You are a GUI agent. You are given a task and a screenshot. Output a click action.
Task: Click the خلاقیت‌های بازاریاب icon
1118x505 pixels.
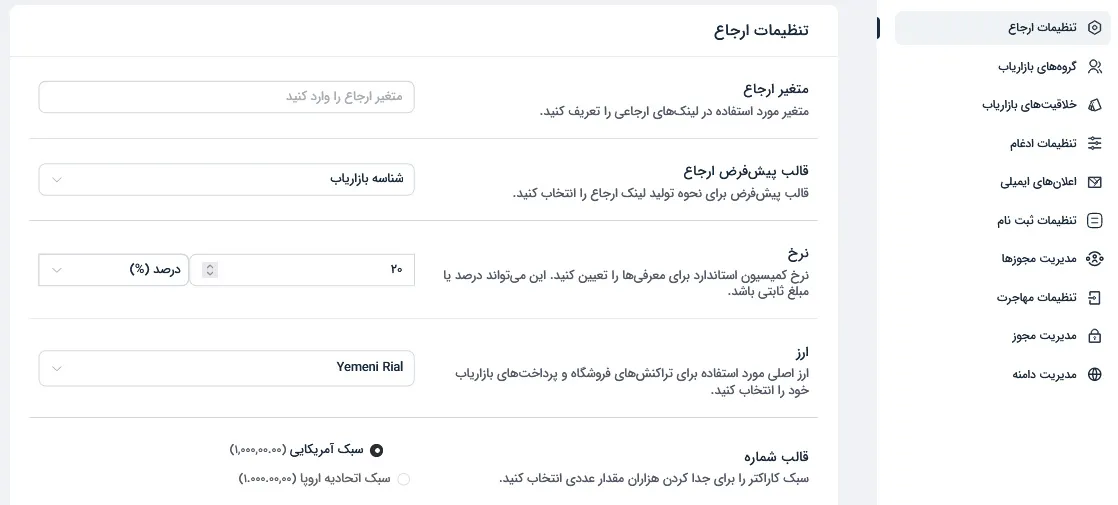pyautogui.click(x=1094, y=105)
